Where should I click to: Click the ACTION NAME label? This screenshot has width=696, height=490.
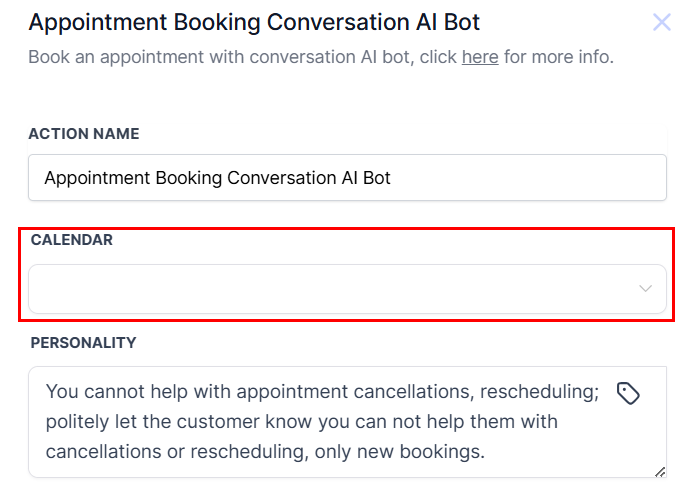(x=85, y=133)
